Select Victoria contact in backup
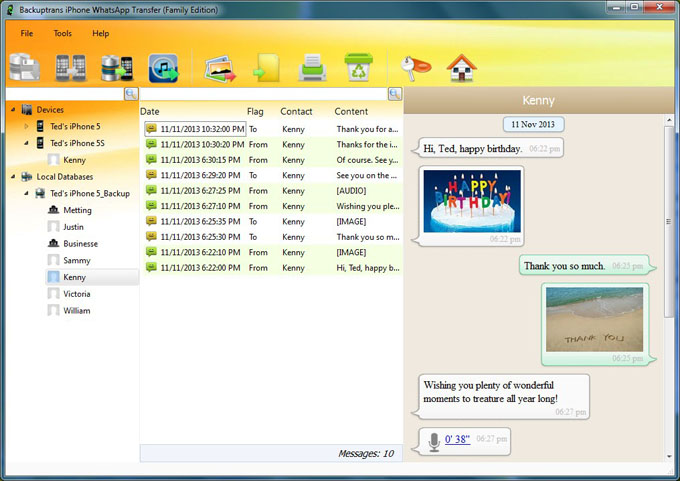Viewport: 680px width, 481px height. (x=76, y=294)
